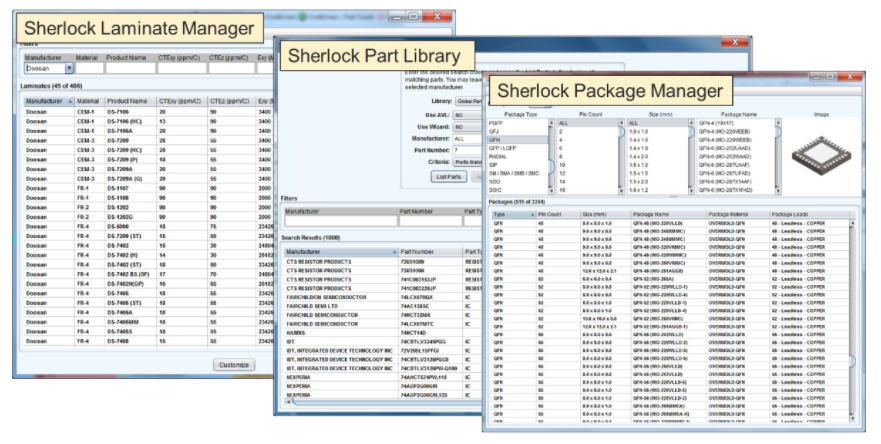Viewport: 881px width, 444px height.
Task: Select QFP / LQFP package type
Action: point(502,148)
